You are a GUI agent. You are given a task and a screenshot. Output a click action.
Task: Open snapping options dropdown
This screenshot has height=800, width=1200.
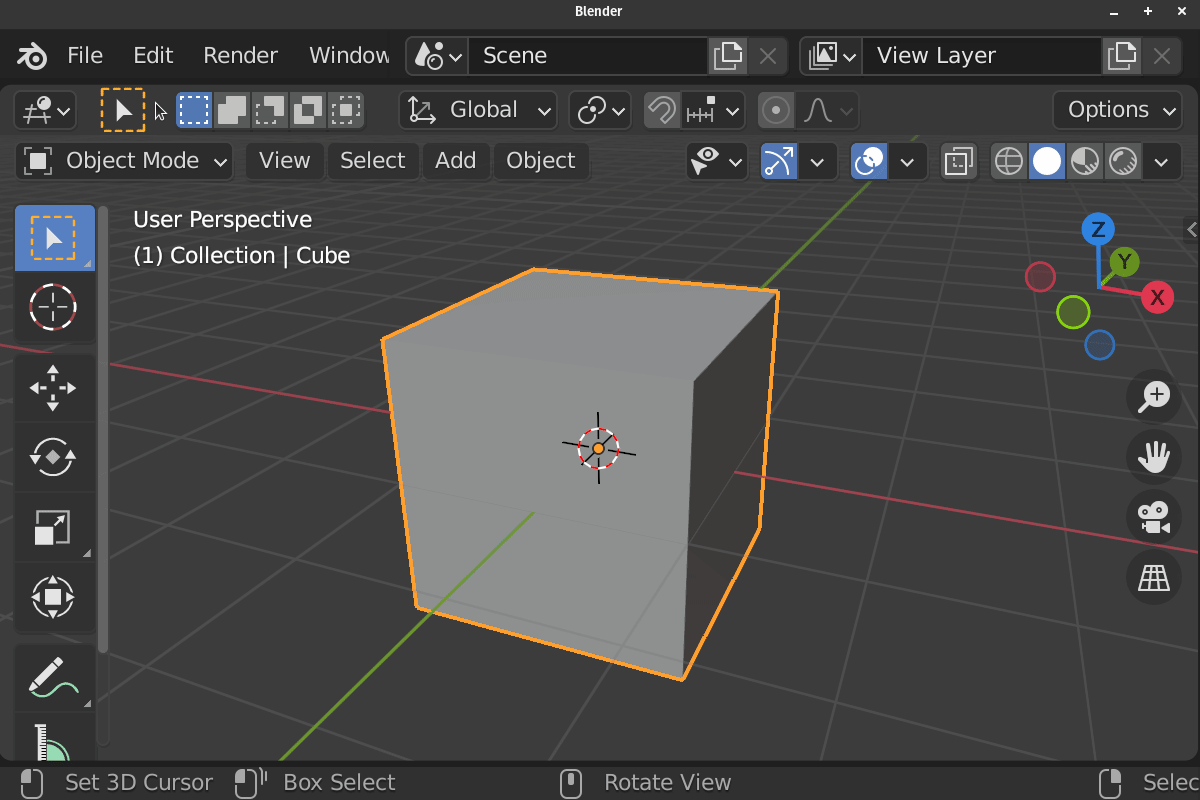(x=713, y=110)
